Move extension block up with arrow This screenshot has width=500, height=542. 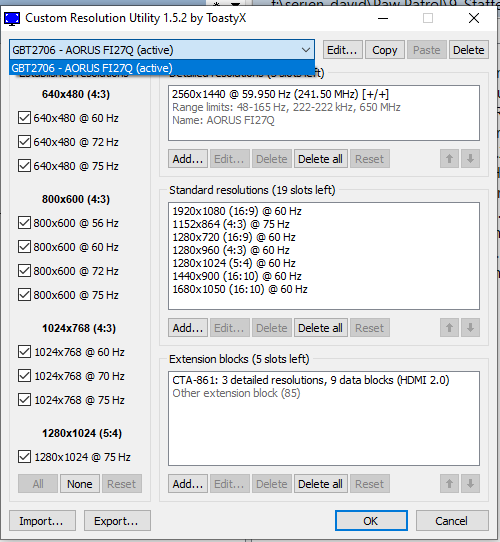tap(449, 484)
